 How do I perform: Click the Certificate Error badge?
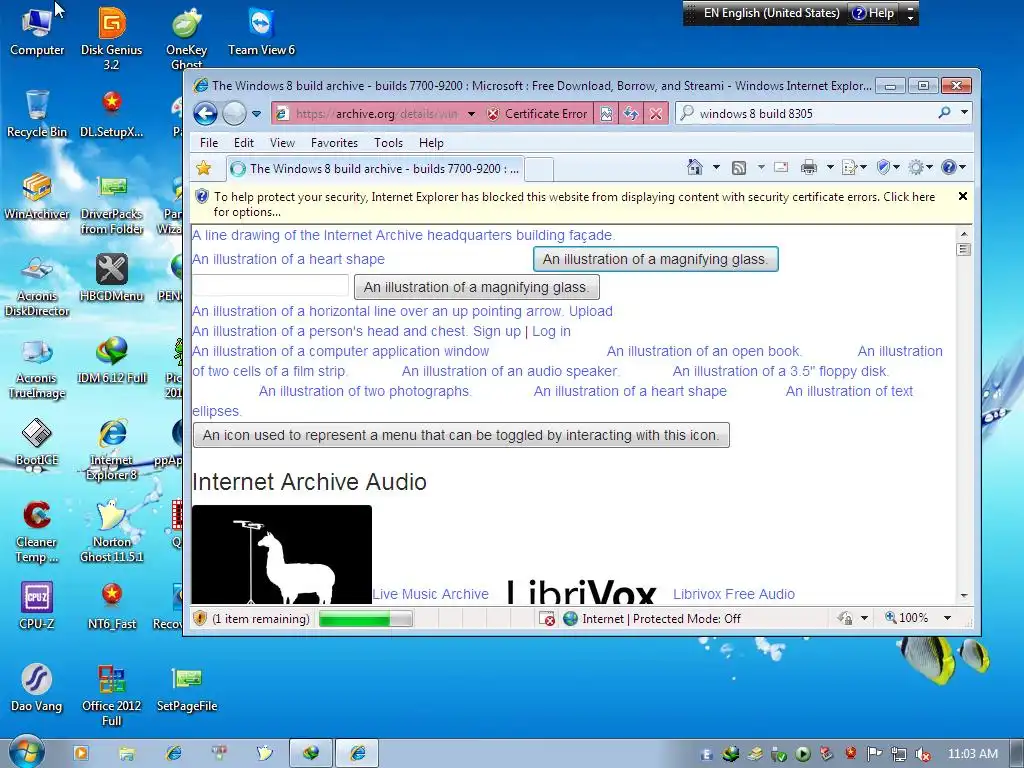(x=539, y=114)
